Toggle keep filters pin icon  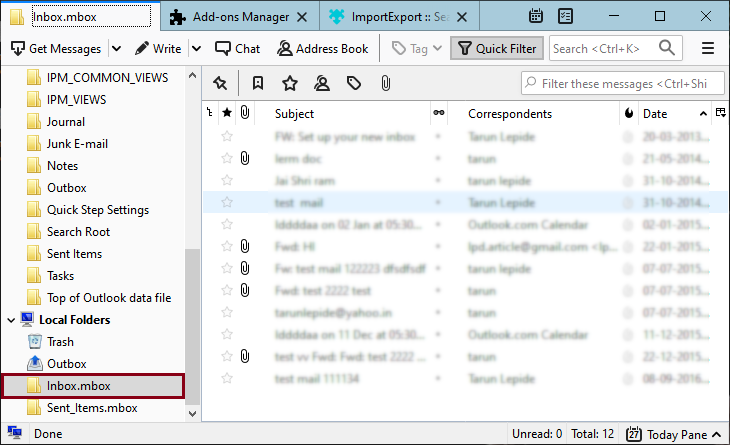[x=220, y=83]
